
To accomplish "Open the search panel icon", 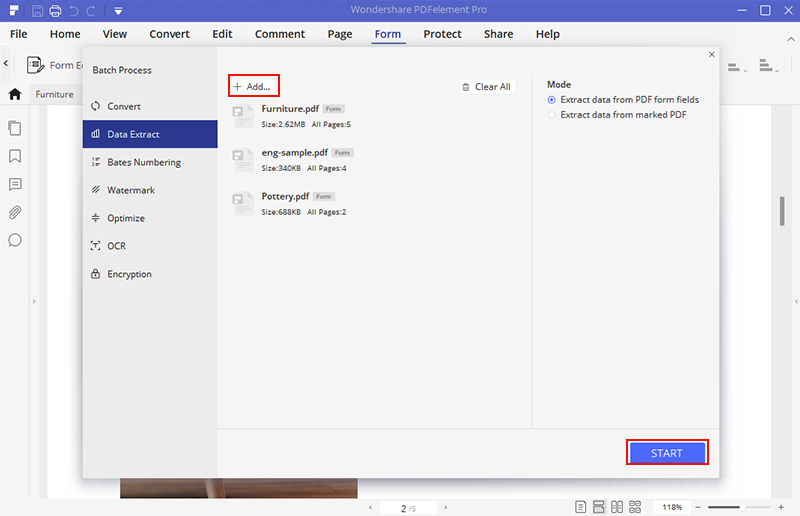I will tap(15, 240).
